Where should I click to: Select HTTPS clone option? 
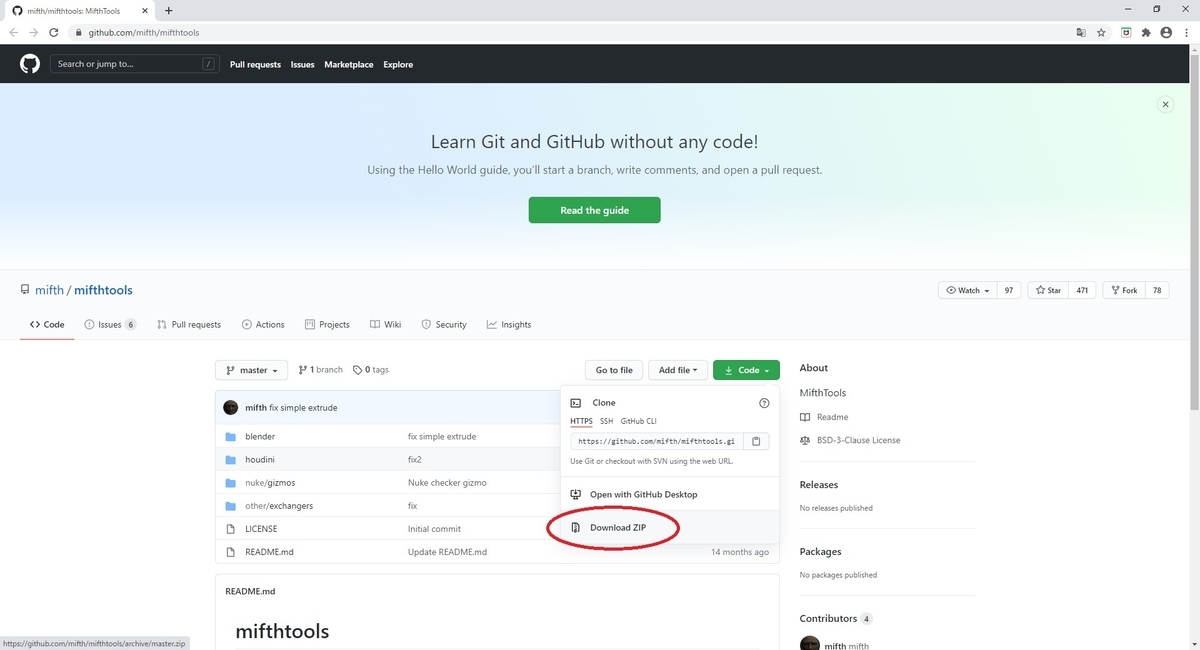pos(581,421)
